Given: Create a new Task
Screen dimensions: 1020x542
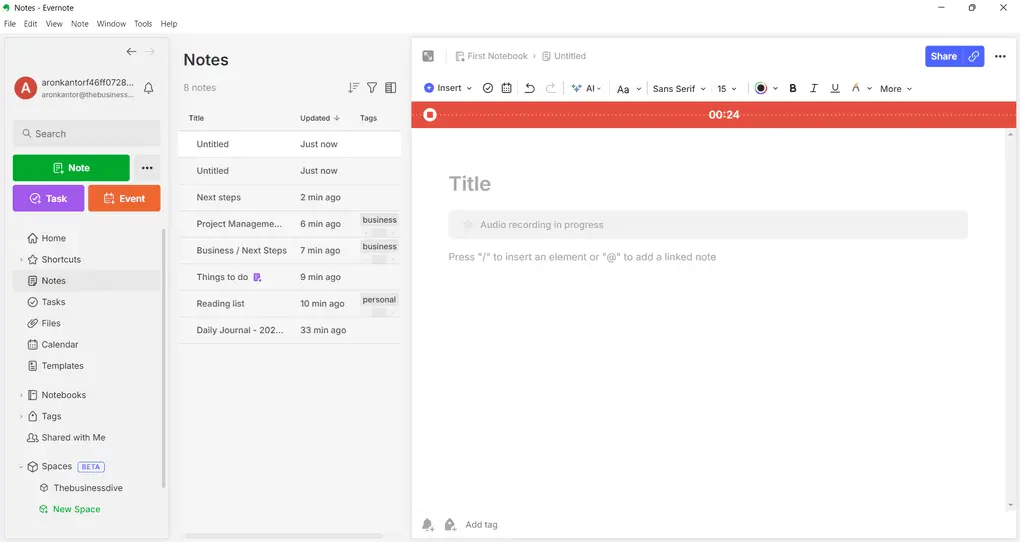Looking at the screenshot, I should point(48,198).
